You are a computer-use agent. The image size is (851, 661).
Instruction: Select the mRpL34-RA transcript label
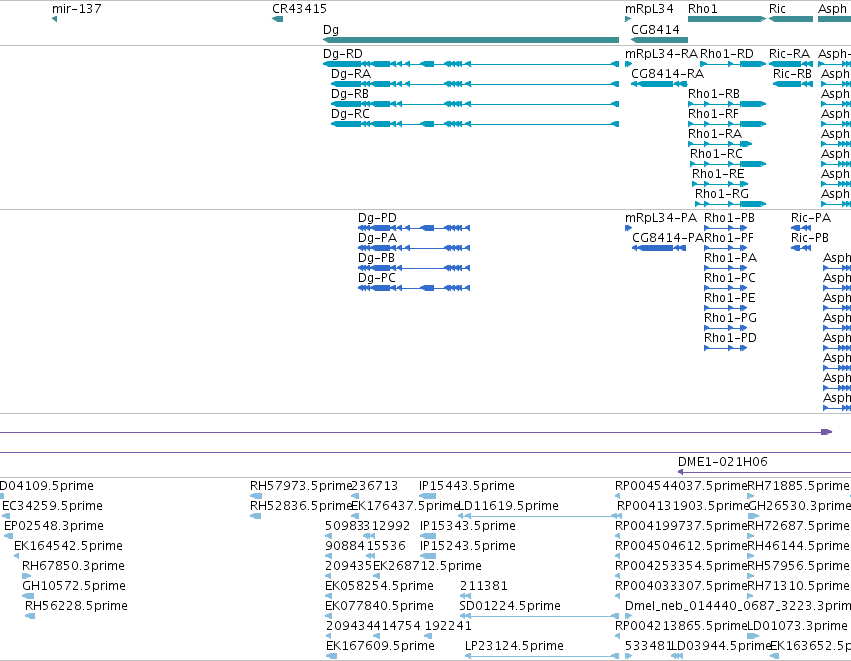pos(661,54)
